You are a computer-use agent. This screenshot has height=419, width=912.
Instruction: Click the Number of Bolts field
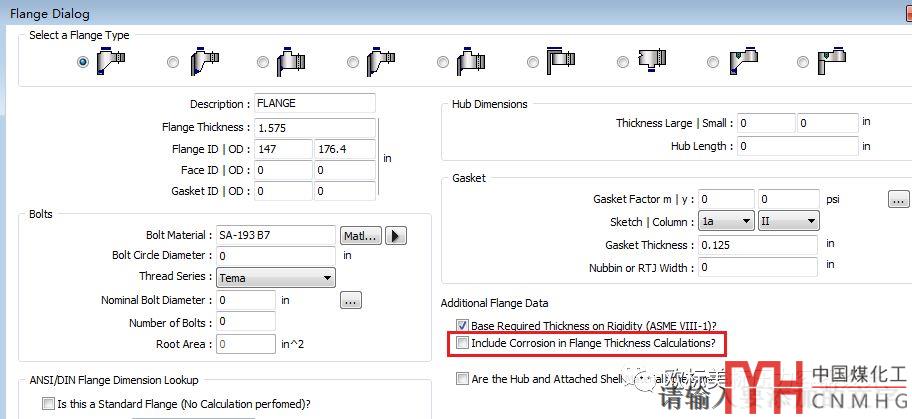pyautogui.click(x=245, y=322)
